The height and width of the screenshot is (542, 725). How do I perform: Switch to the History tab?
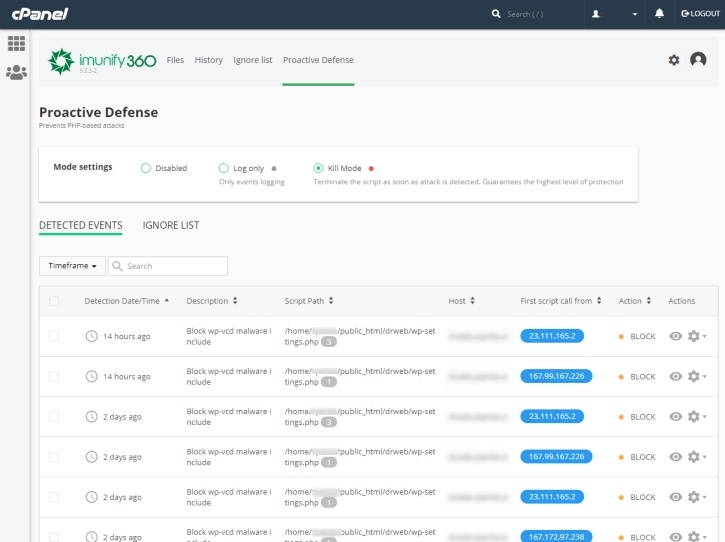click(208, 60)
